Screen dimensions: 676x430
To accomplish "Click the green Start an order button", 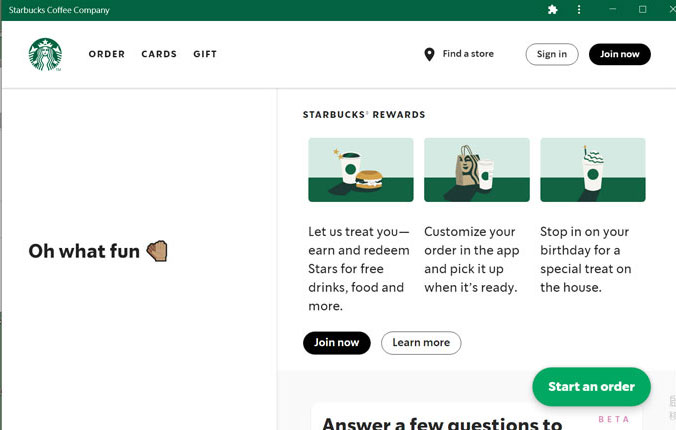I will (x=592, y=387).
